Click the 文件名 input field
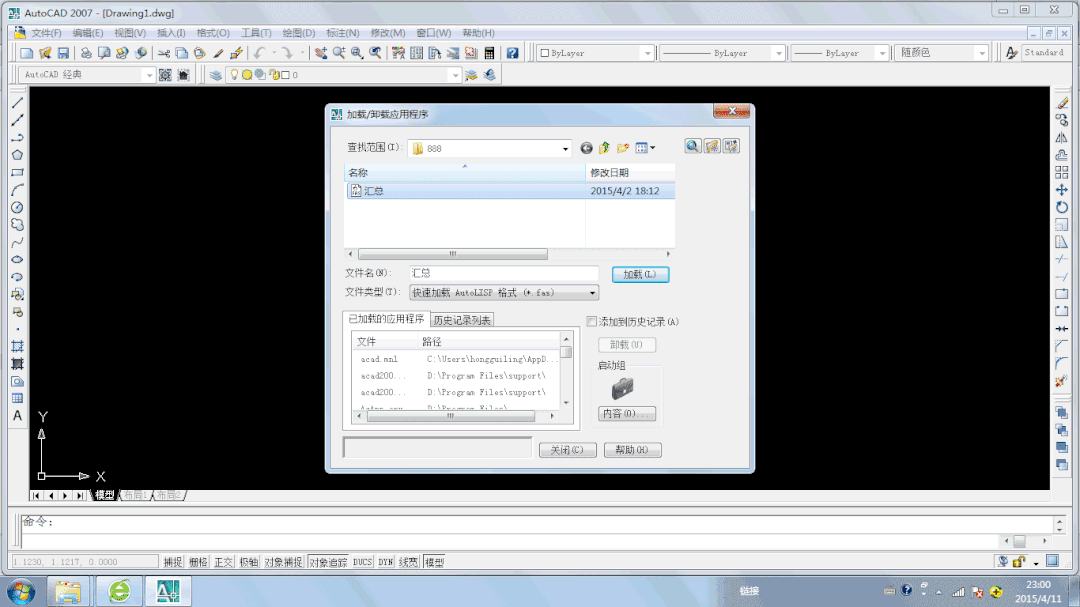 503,274
